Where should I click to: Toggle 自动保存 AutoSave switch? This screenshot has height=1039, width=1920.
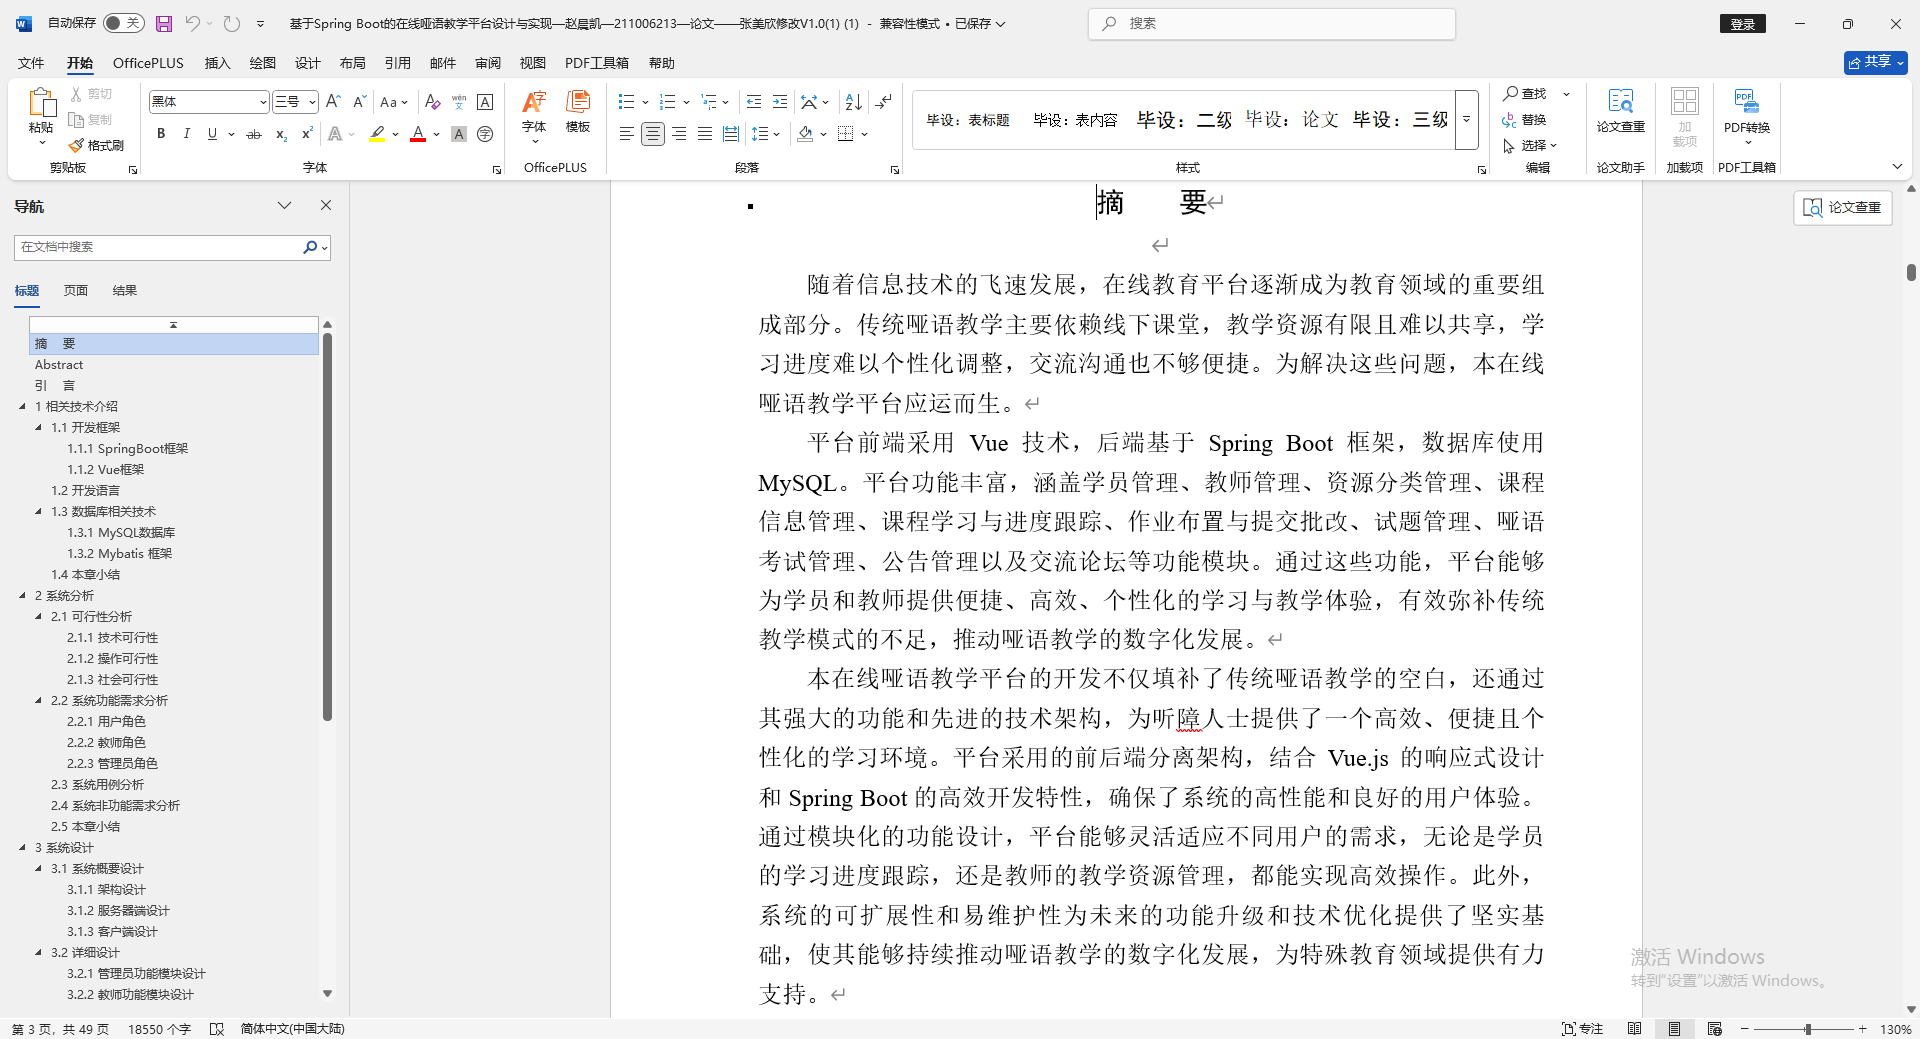[122, 22]
